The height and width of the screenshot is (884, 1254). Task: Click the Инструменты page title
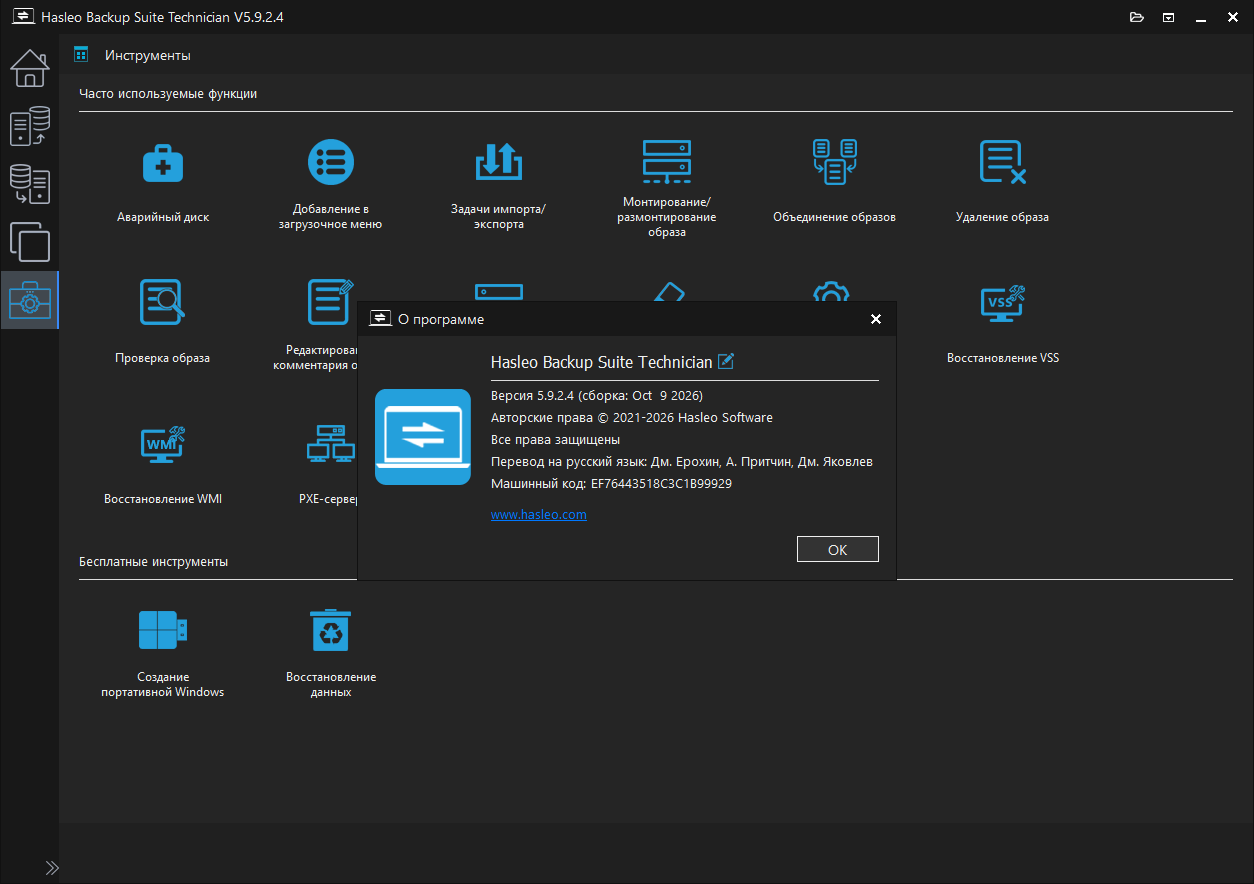(148, 55)
